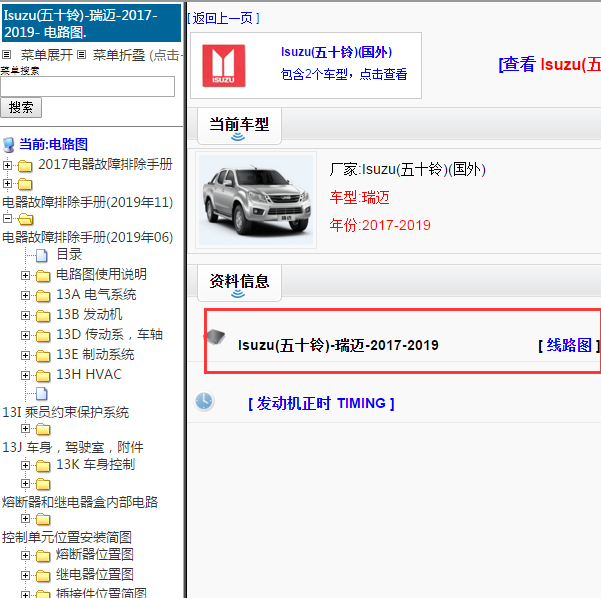This screenshot has width=601, height=598.
Task: Click folder icon of 继电器位置图
Action: [x=43, y=575]
